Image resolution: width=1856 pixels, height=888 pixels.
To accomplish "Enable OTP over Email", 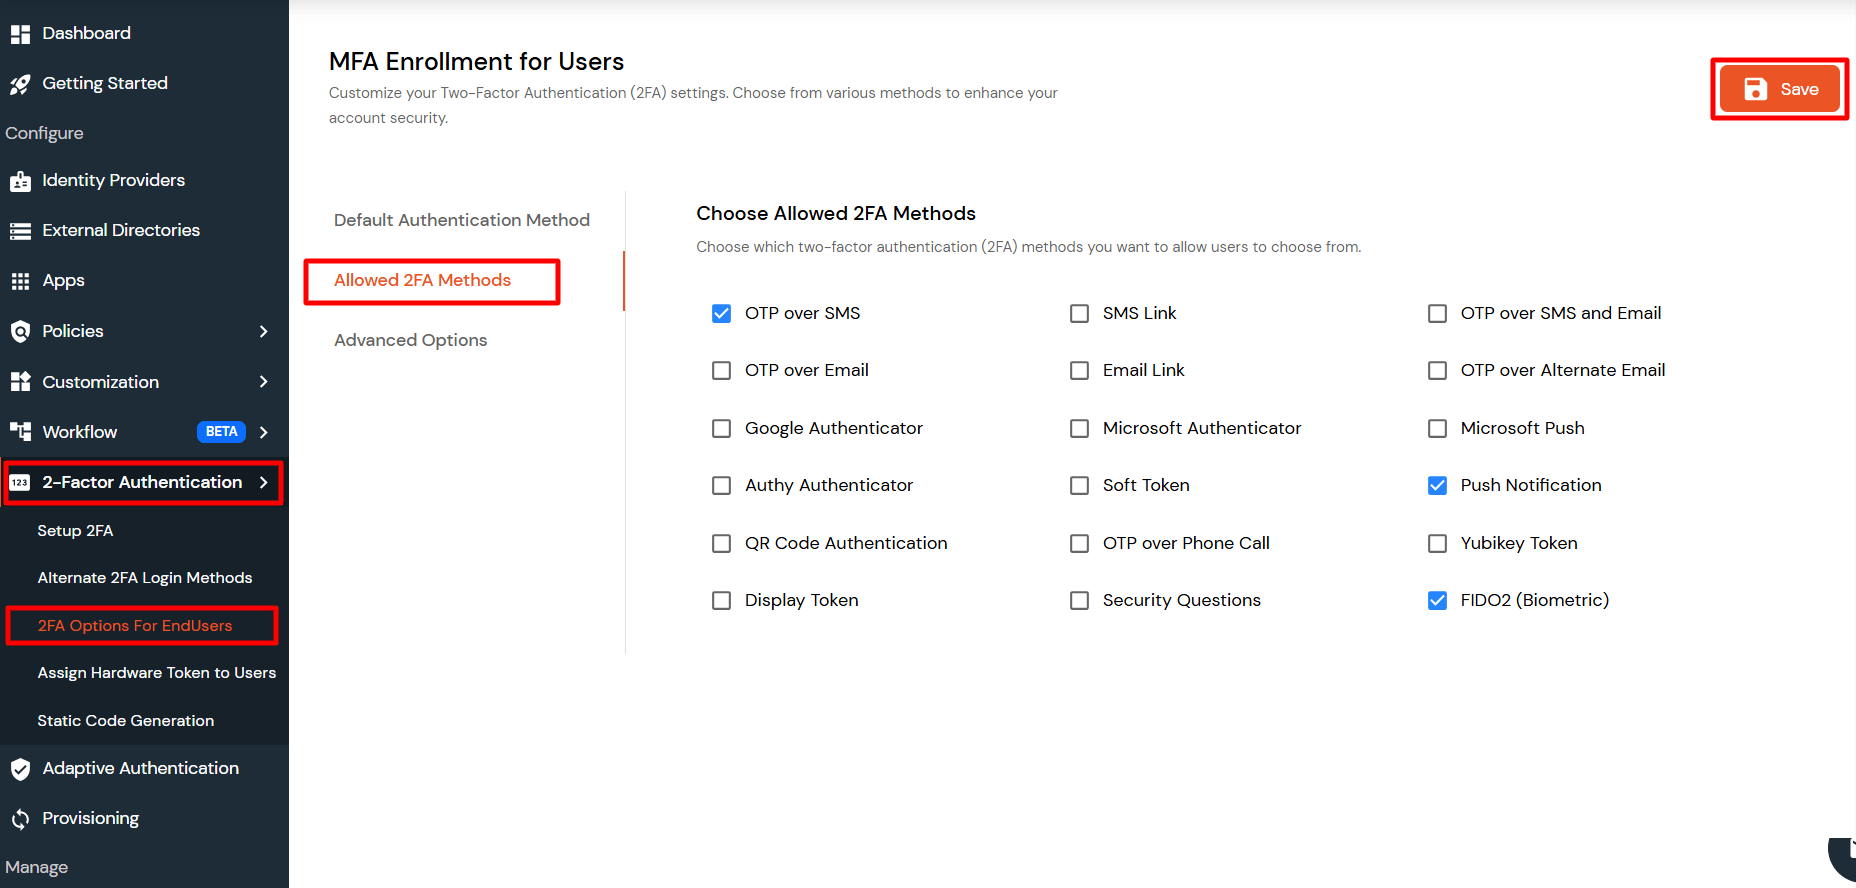I will pos(721,371).
